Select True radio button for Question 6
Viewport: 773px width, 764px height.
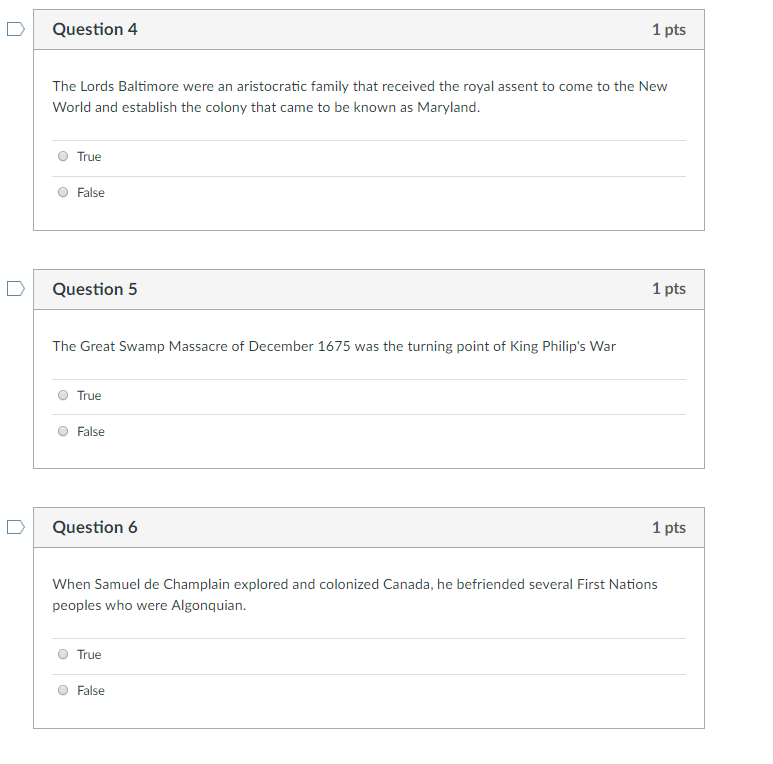pyautogui.click(x=63, y=654)
